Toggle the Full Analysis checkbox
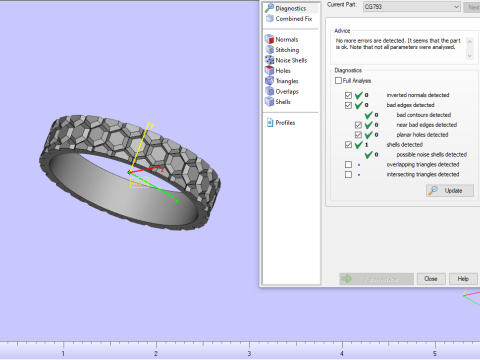Screen dimensions: 480x360 (338, 81)
